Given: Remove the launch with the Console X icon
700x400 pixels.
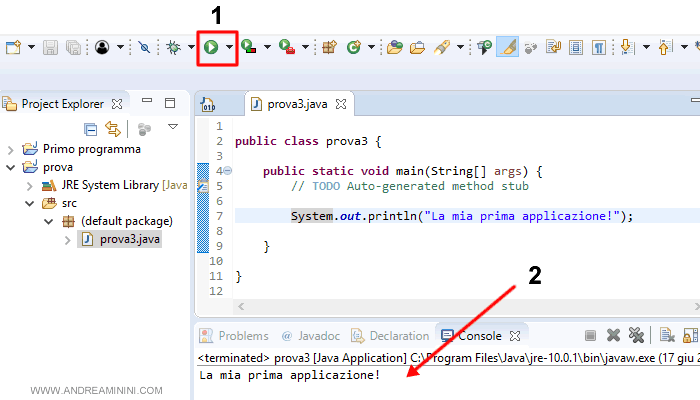Looking at the screenshot, I should [x=612, y=336].
